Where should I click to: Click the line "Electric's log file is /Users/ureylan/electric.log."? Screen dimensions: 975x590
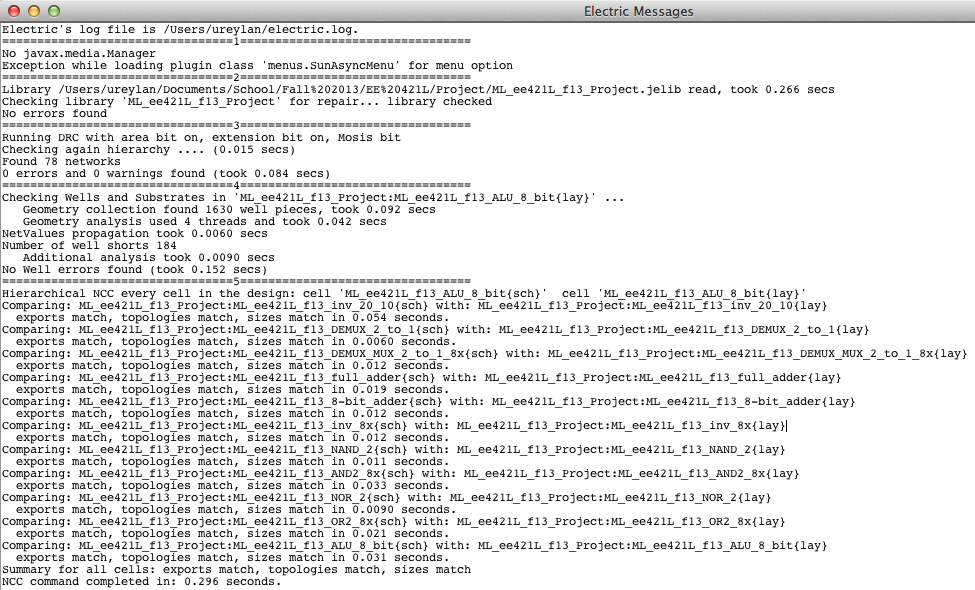[x=180, y=29]
